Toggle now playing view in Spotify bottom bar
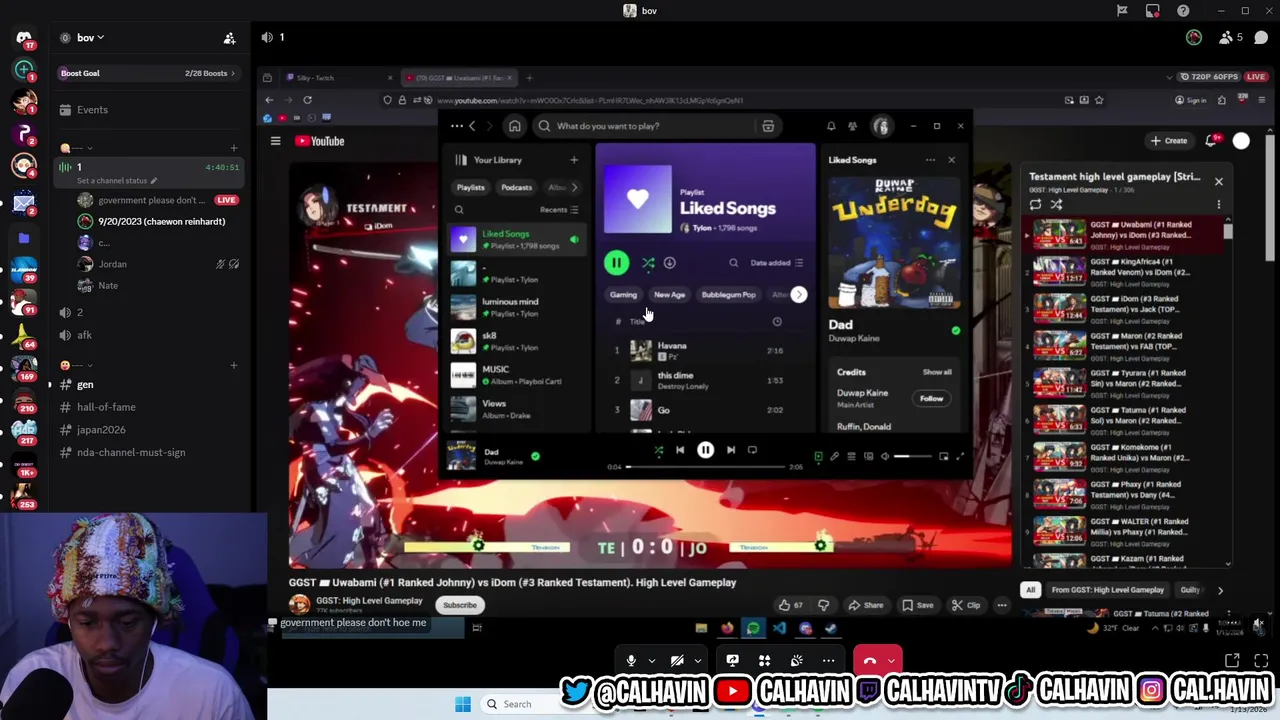1280x720 pixels. point(818,456)
